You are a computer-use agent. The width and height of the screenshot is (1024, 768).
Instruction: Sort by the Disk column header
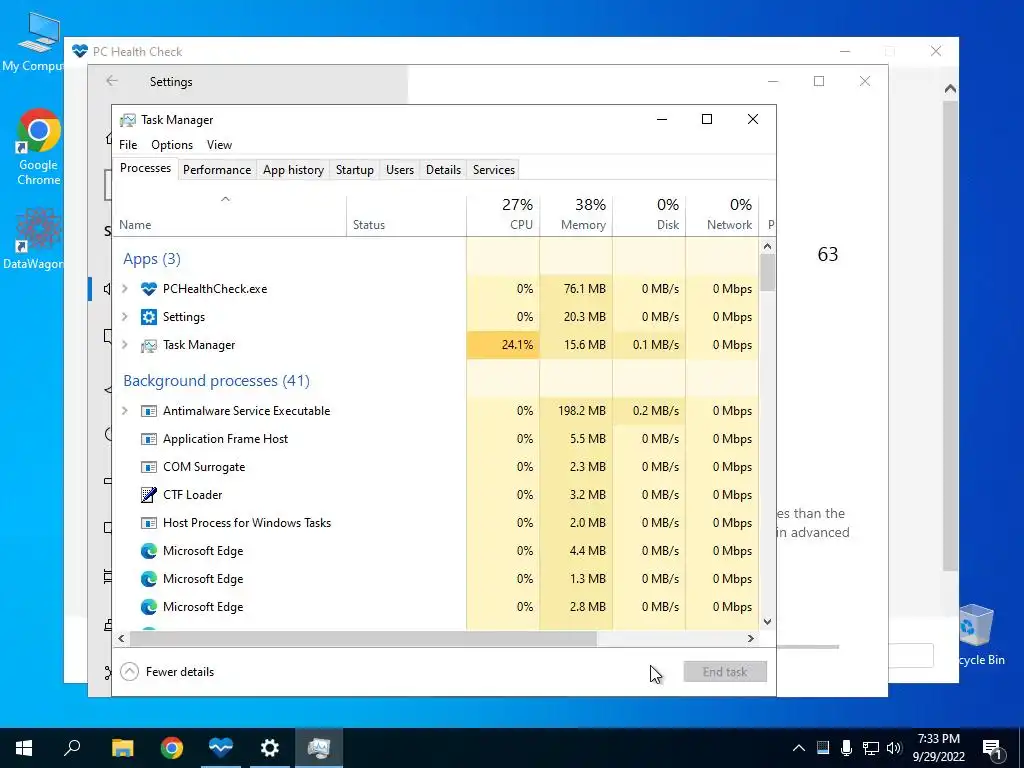[x=649, y=216]
